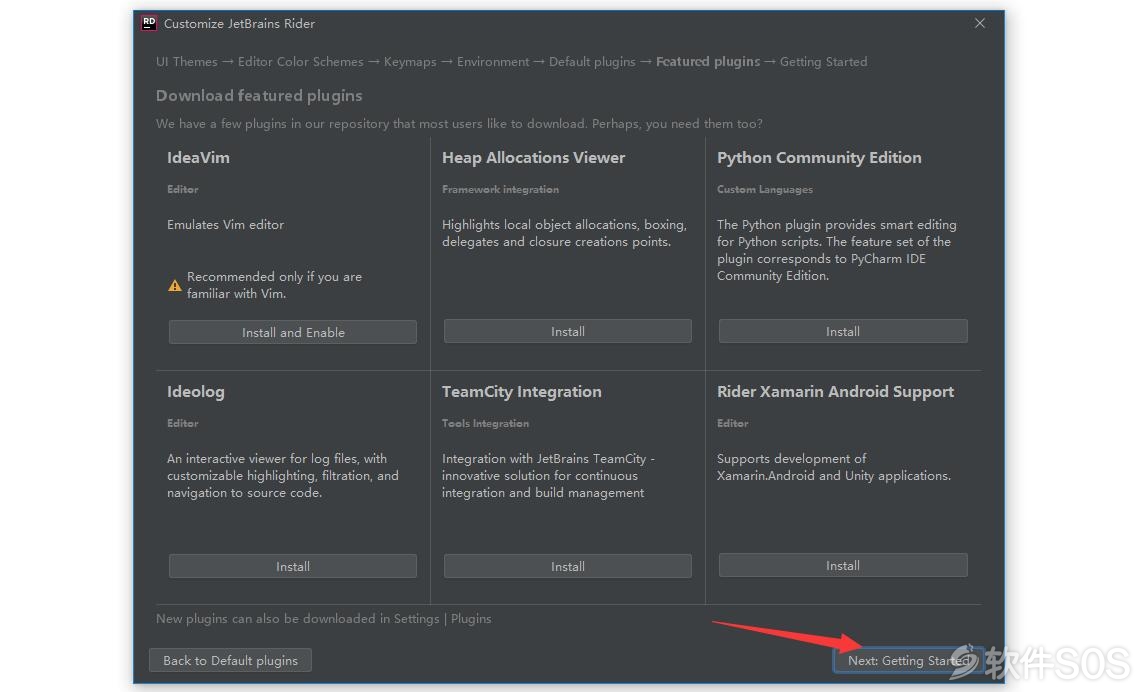The image size is (1147, 692).
Task: Click the TeamCity integration description text
Action: pyautogui.click(x=549, y=475)
